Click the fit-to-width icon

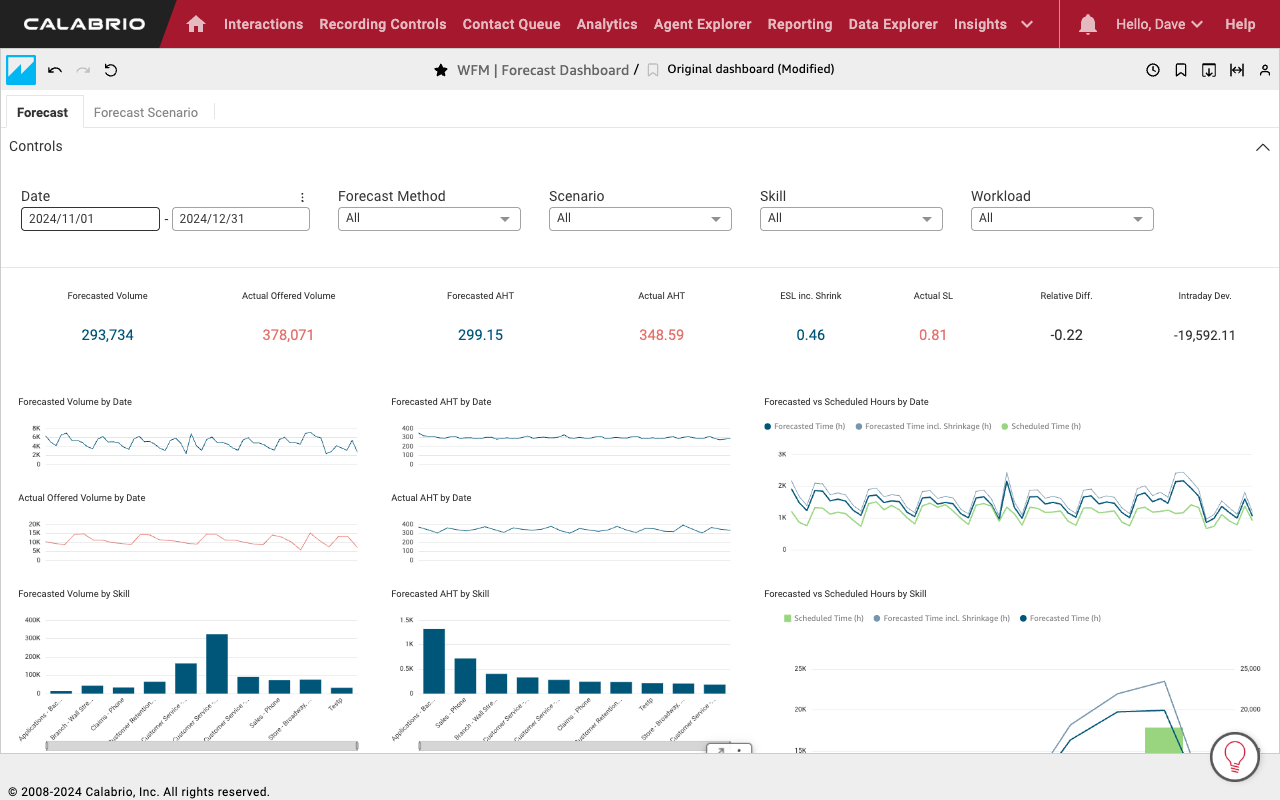click(x=1237, y=70)
